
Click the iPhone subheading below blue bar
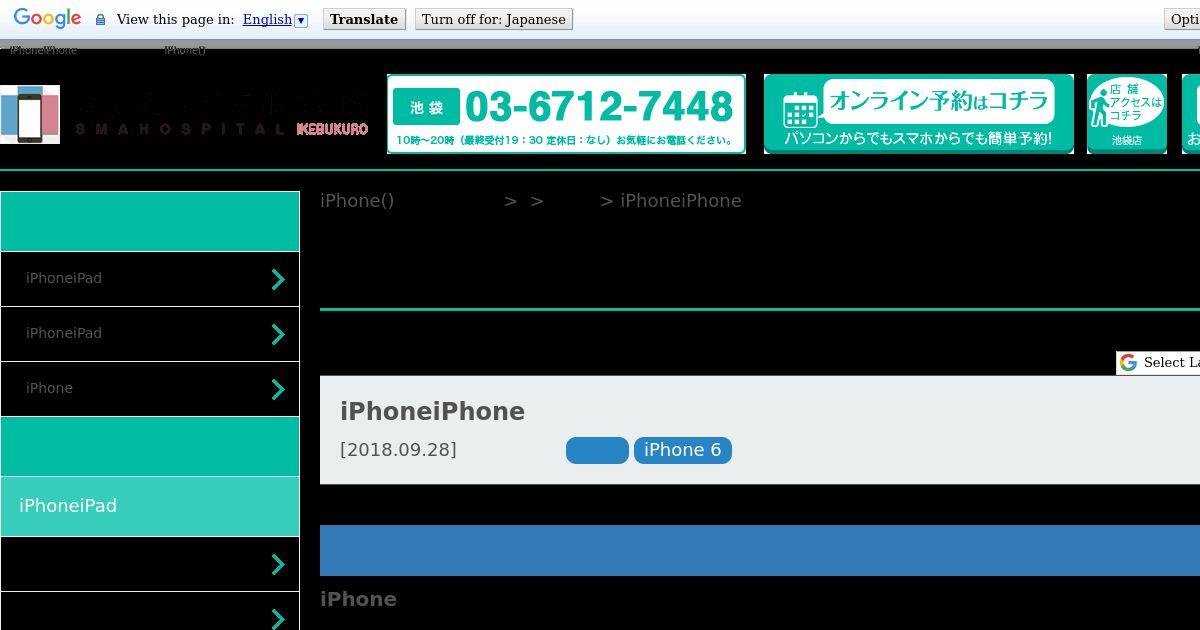coord(358,599)
